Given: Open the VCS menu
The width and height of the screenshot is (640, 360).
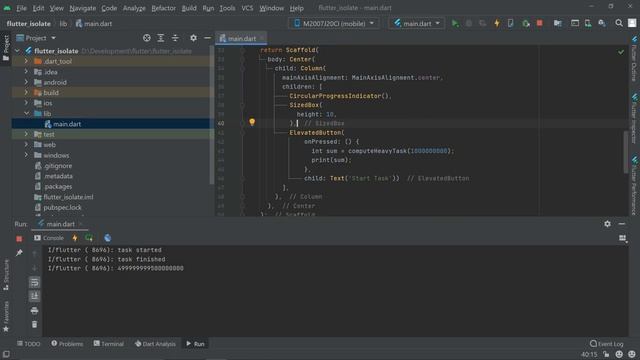Looking at the screenshot, I should [x=247, y=8].
